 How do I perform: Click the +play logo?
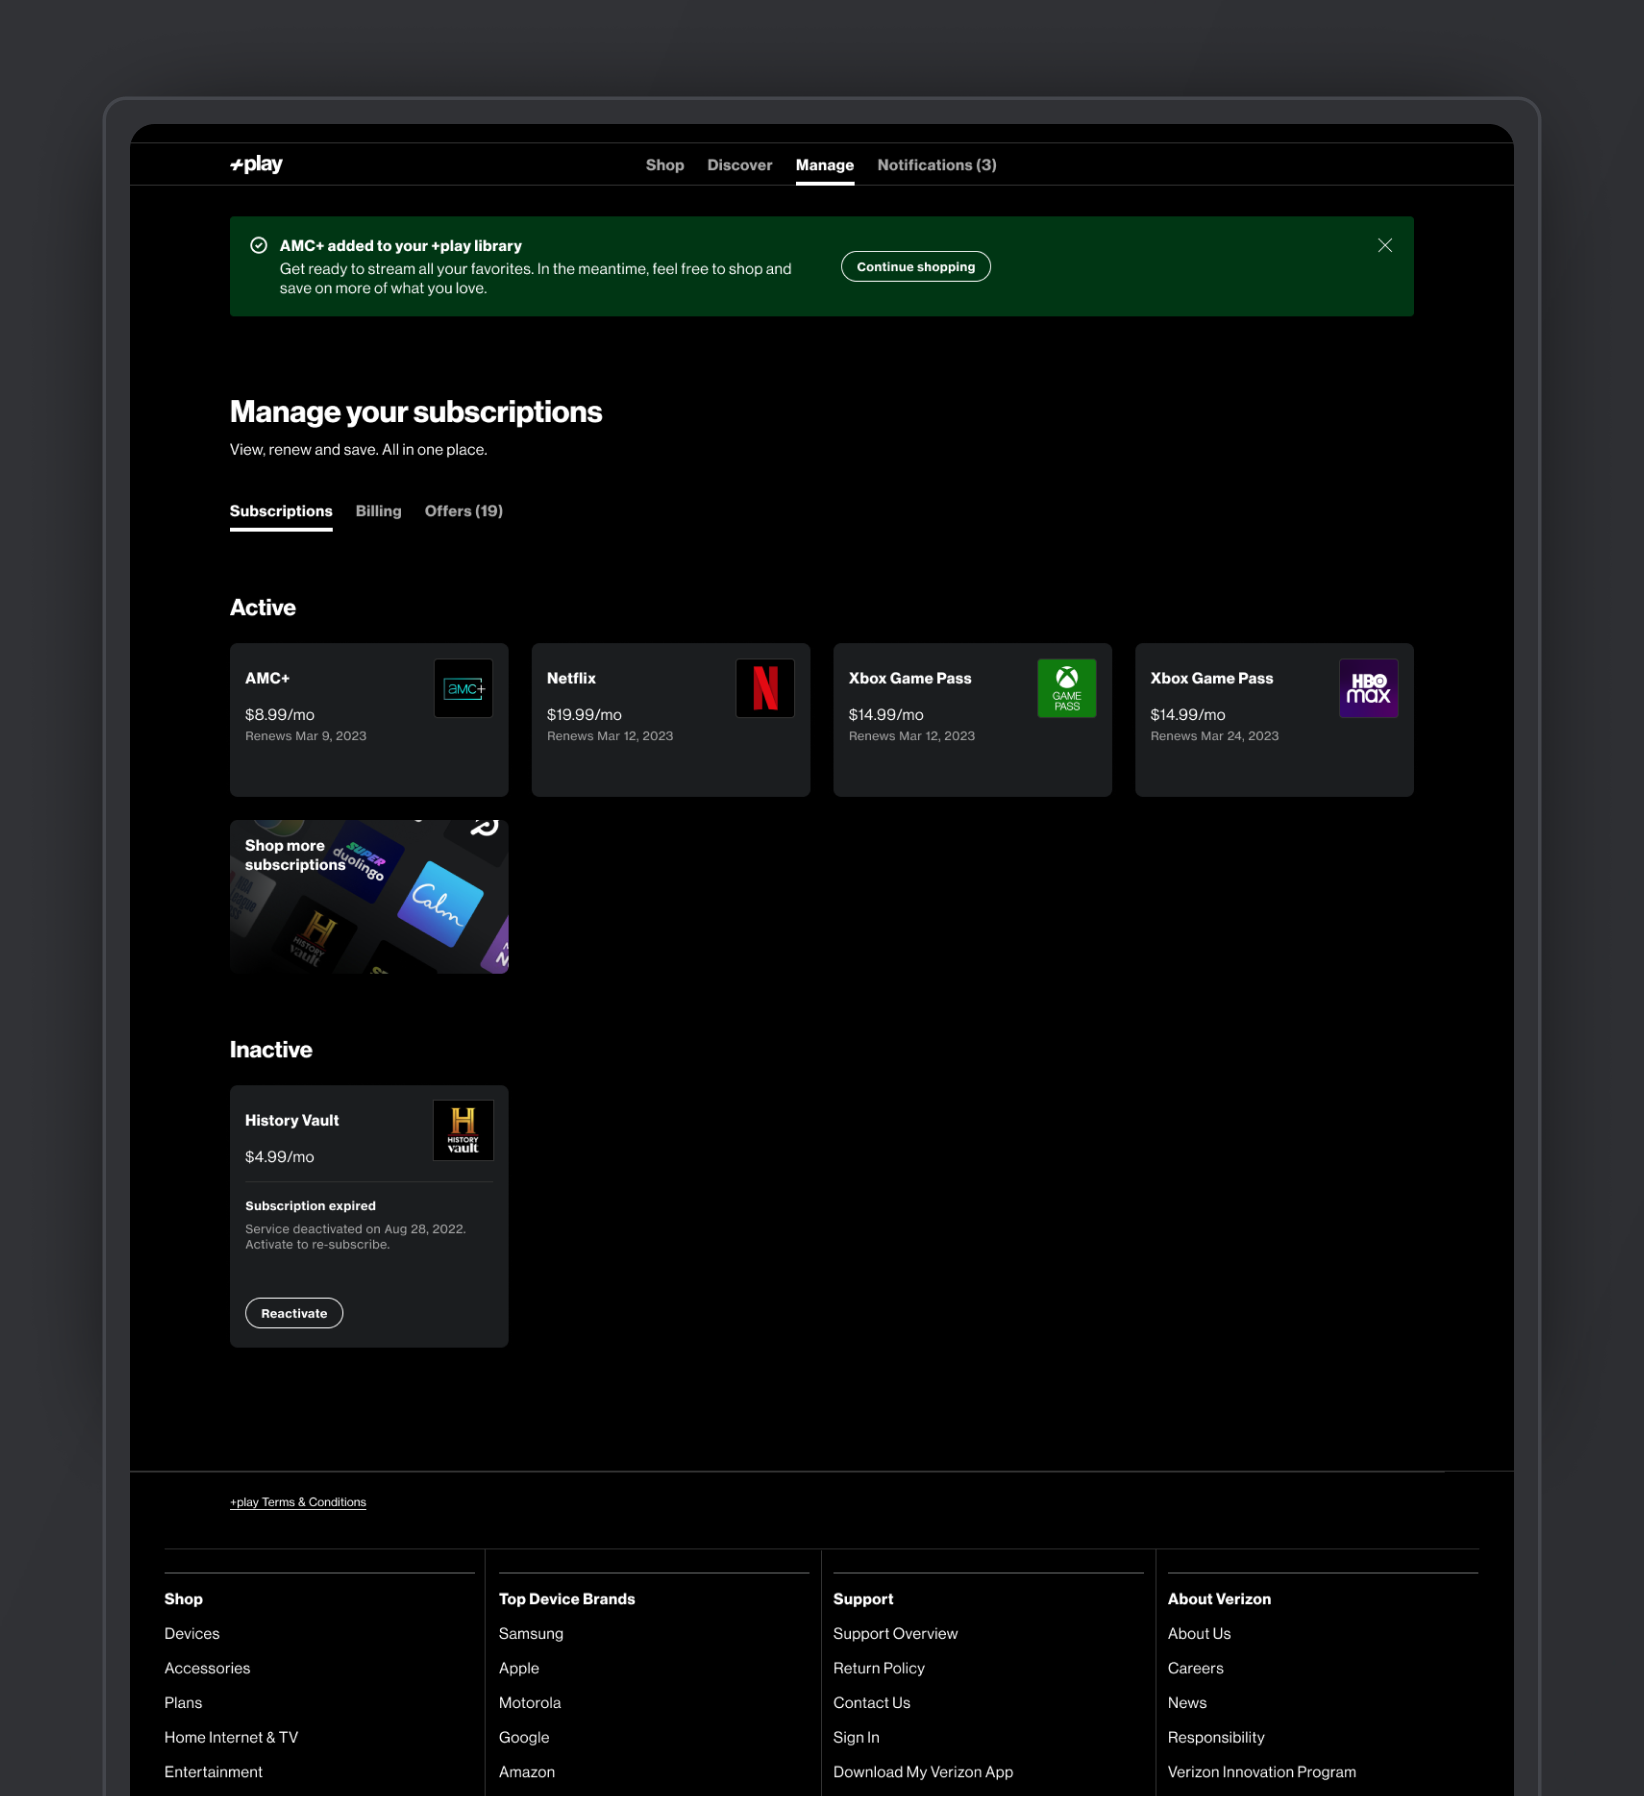tap(256, 164)
